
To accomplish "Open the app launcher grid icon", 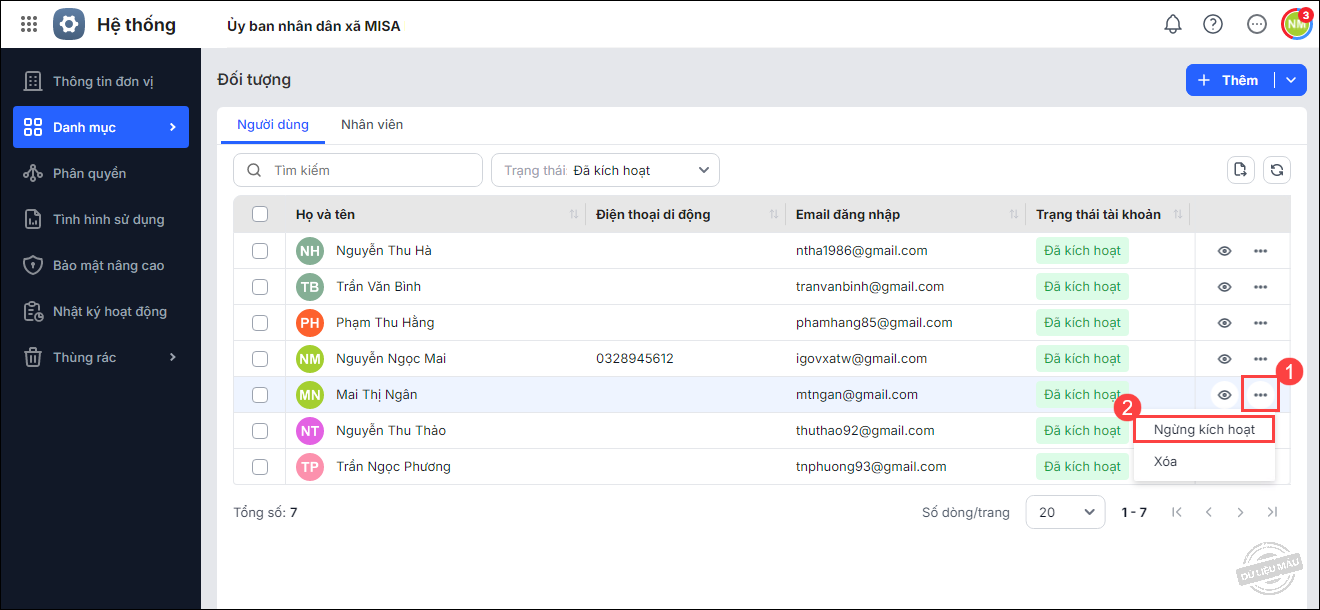I will point(29,24).
